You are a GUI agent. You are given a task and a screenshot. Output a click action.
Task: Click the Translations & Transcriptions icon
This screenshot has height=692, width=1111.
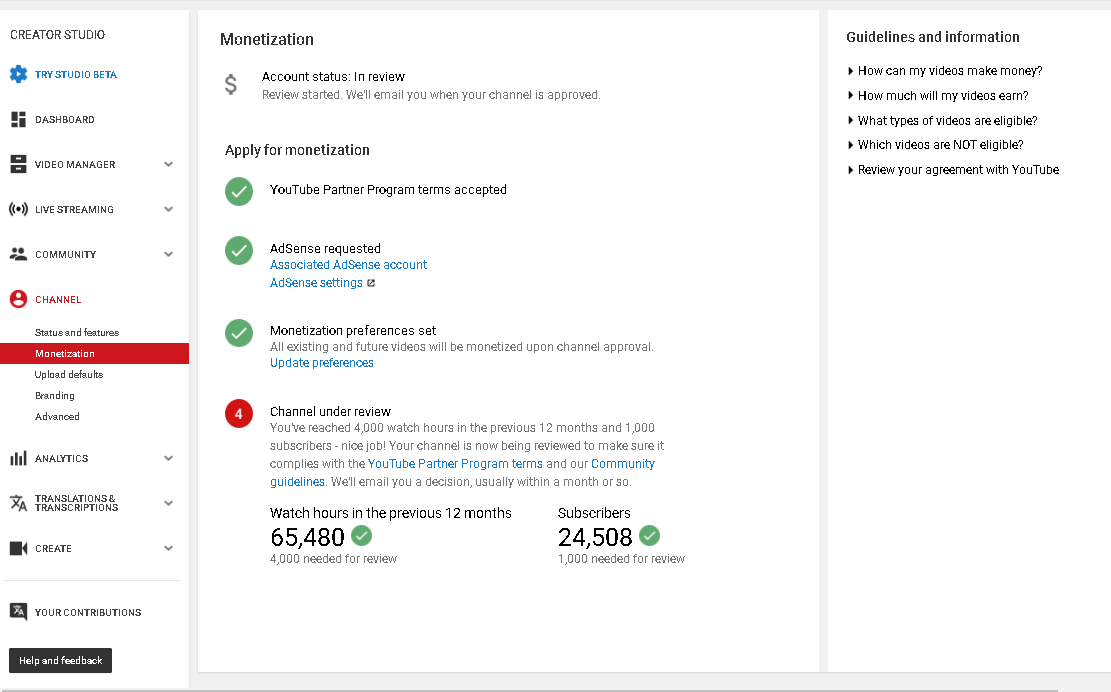[18, 503]
